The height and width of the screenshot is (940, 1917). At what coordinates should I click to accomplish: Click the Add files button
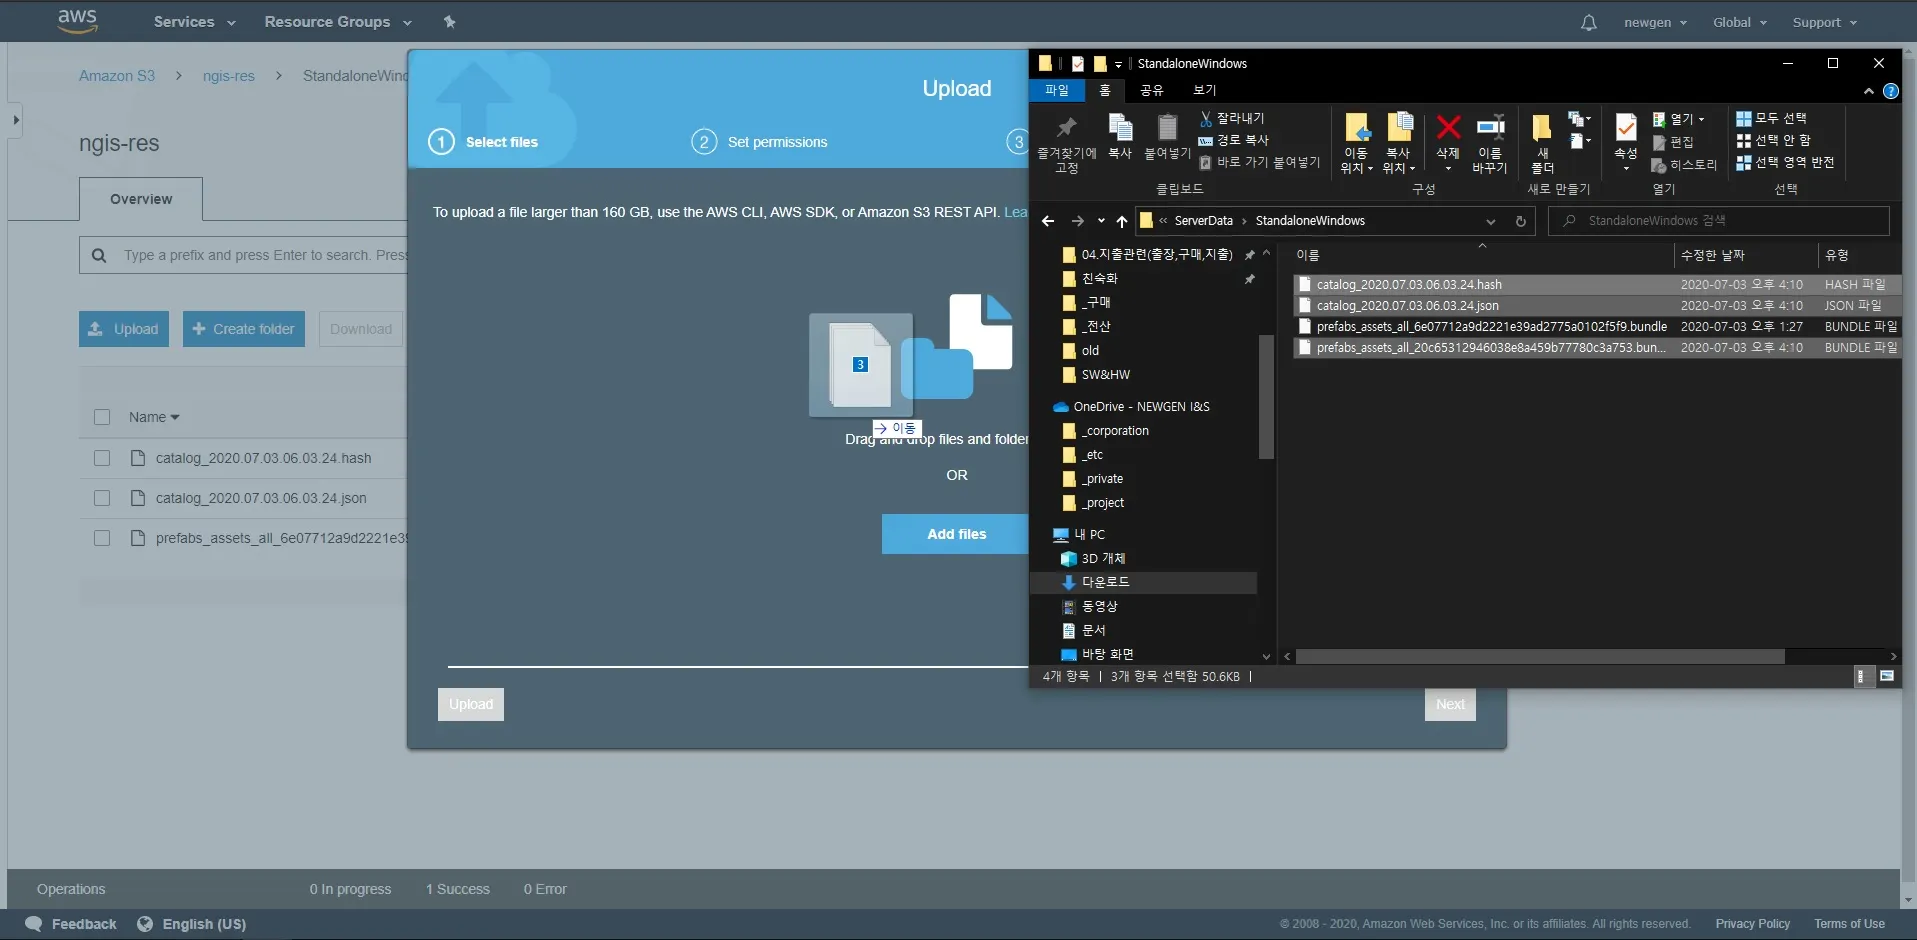[956, 534]
